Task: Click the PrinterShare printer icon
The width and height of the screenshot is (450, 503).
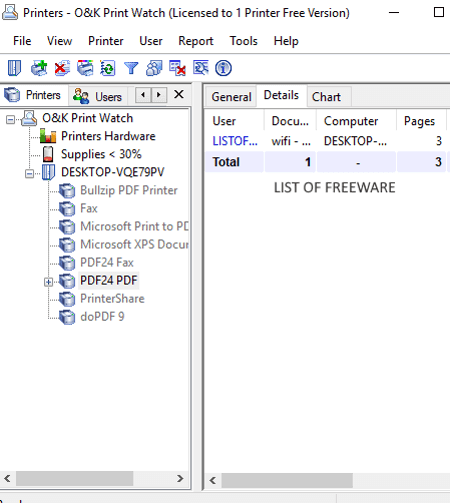Action: click(67, 299)
